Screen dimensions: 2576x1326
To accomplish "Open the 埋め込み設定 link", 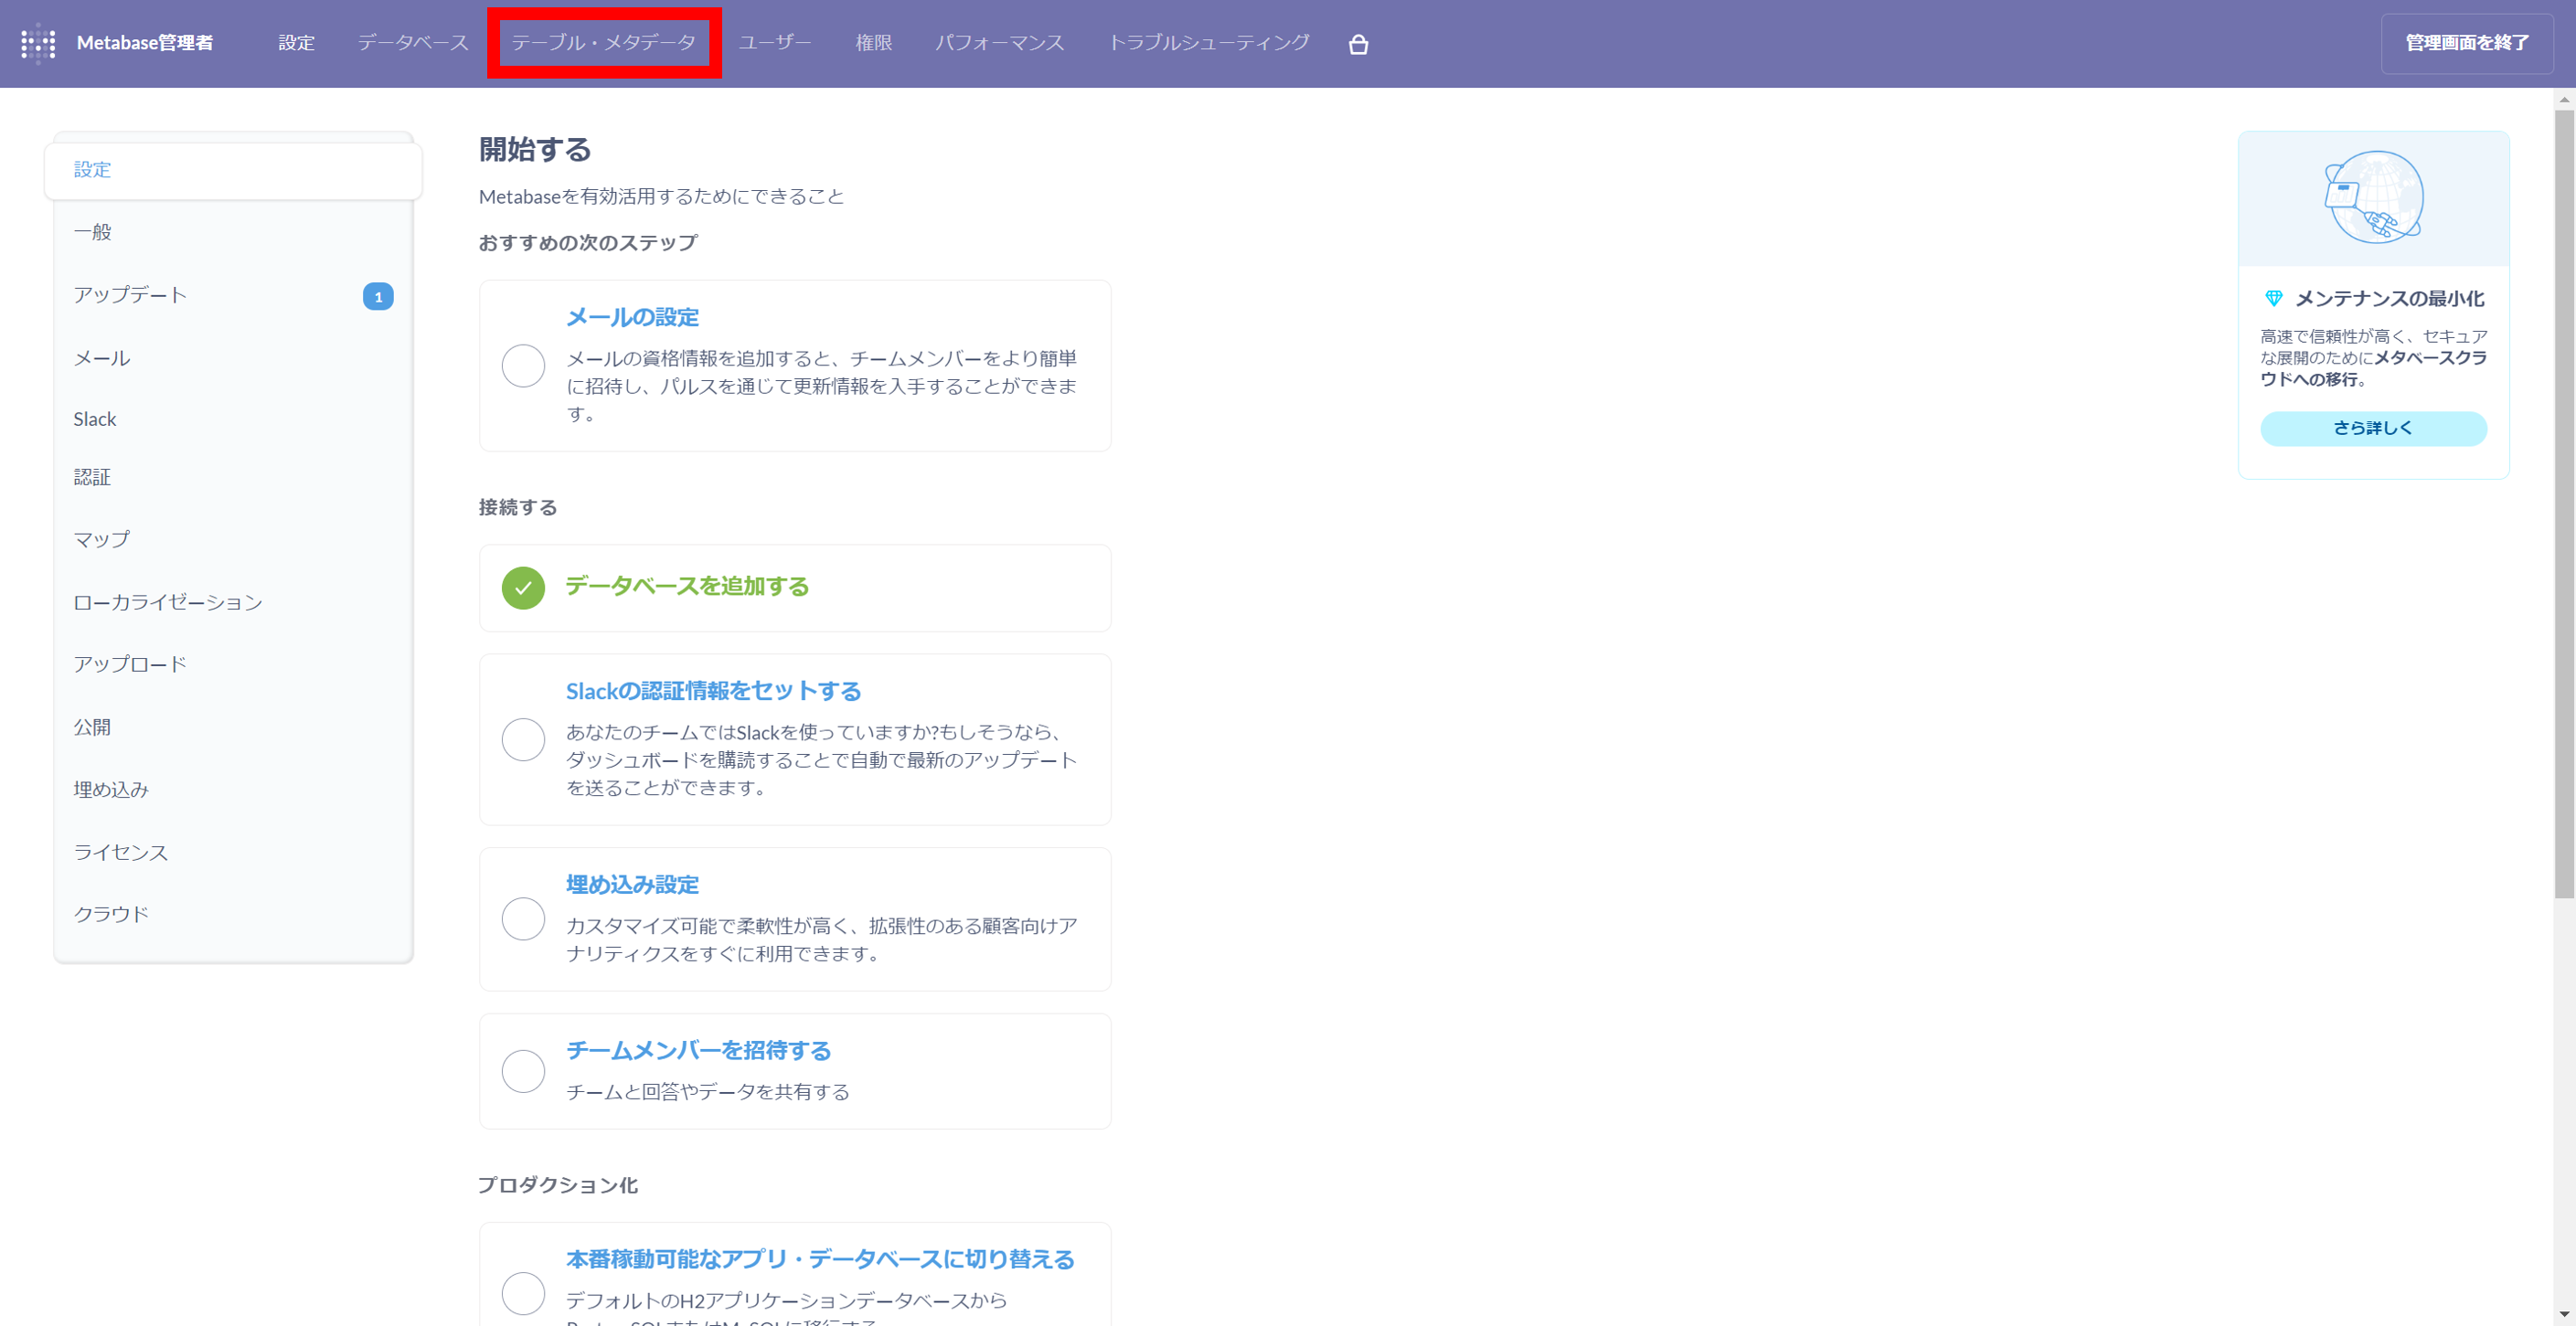I will (x=632, y=885).
